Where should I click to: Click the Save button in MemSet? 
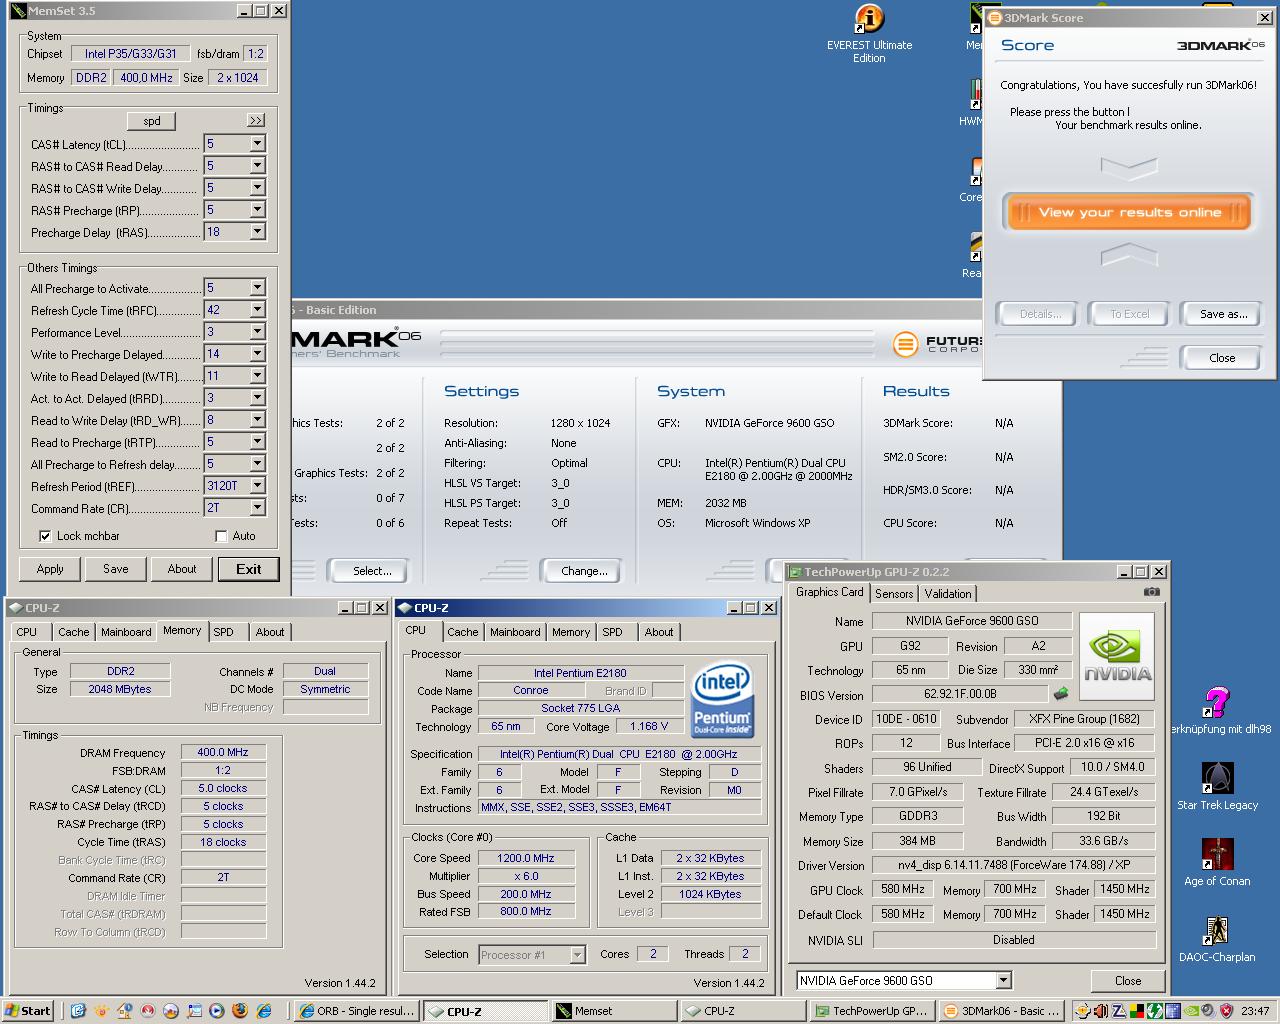115,569
